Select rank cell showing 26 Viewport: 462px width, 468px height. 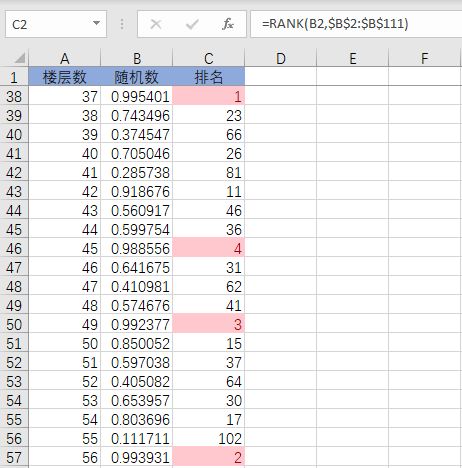coord(209,153)
